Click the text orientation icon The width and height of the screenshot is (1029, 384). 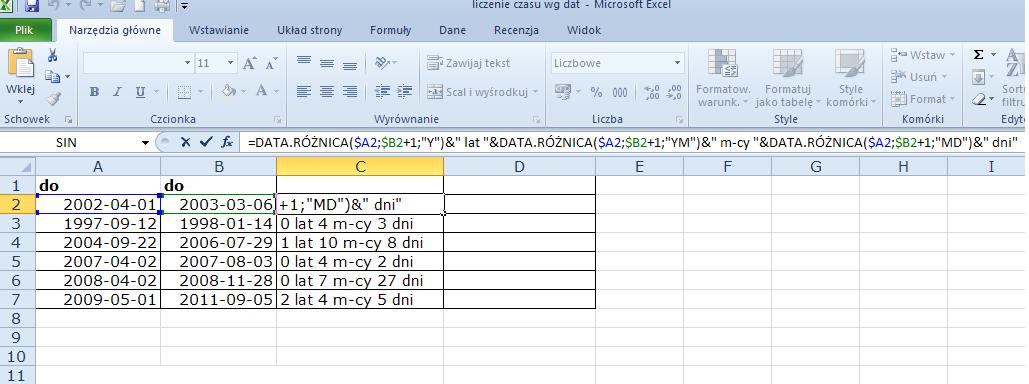(x=382, y=63)
